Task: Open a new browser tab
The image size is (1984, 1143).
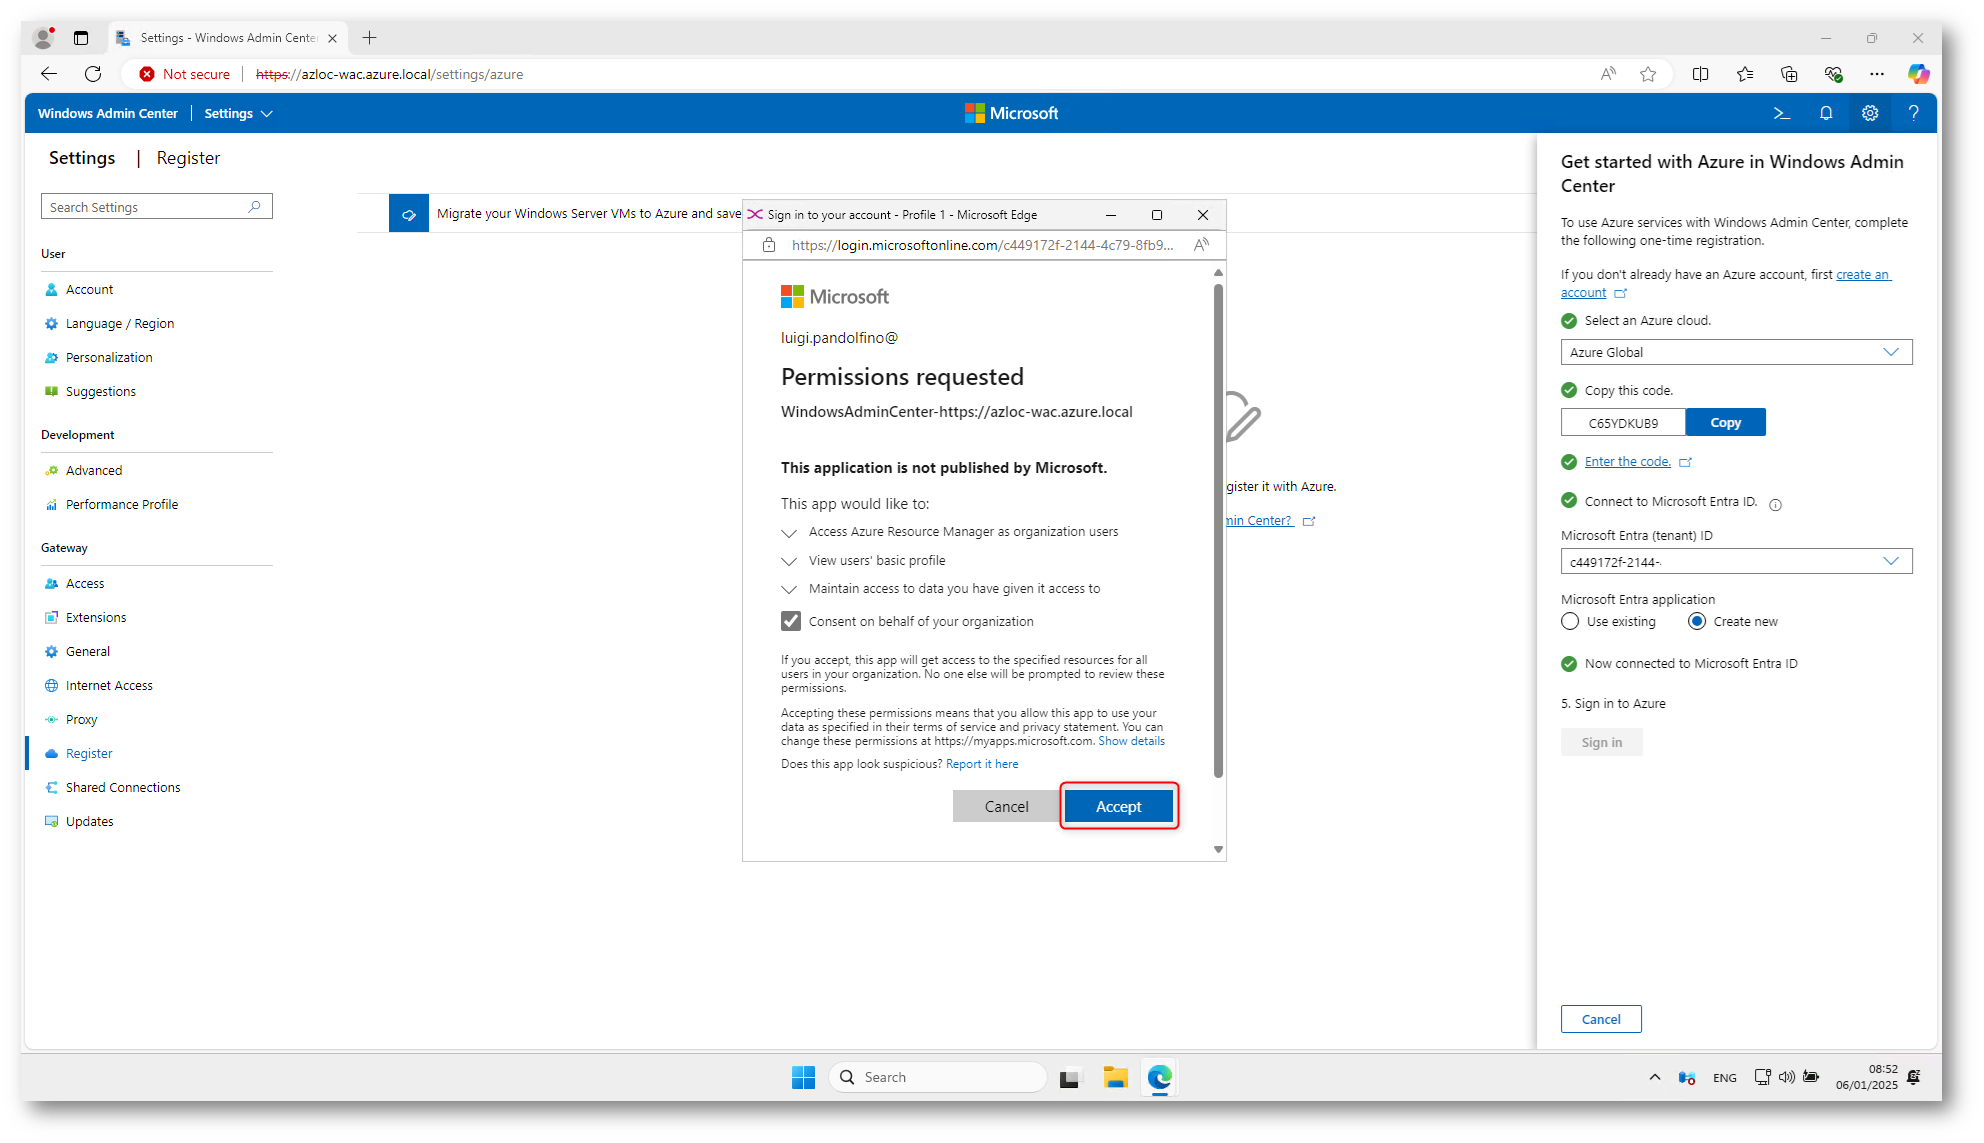Action: coord(369,38)
